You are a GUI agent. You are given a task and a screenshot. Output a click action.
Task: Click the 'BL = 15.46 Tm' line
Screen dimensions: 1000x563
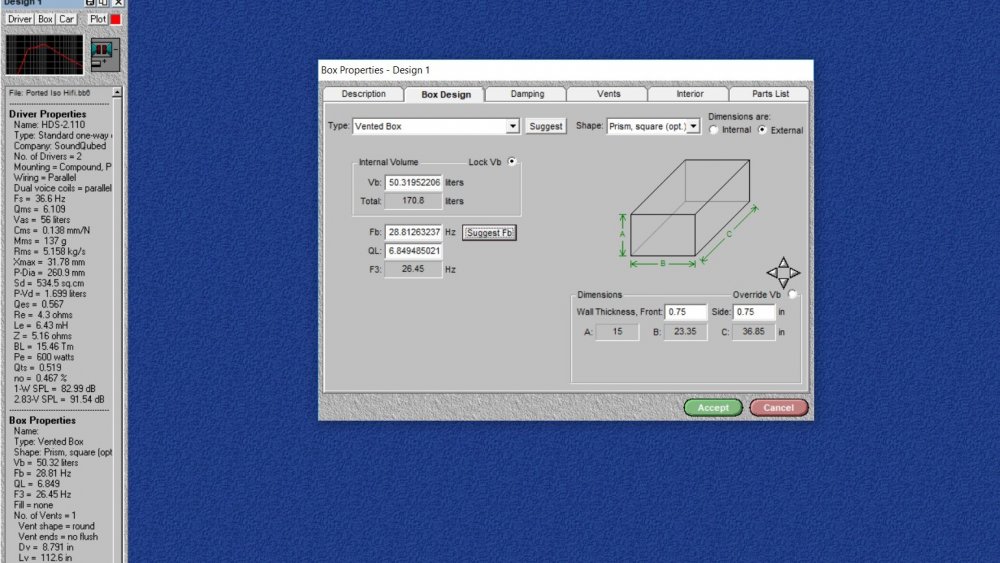pyautogui.click(x=43, y=346)
